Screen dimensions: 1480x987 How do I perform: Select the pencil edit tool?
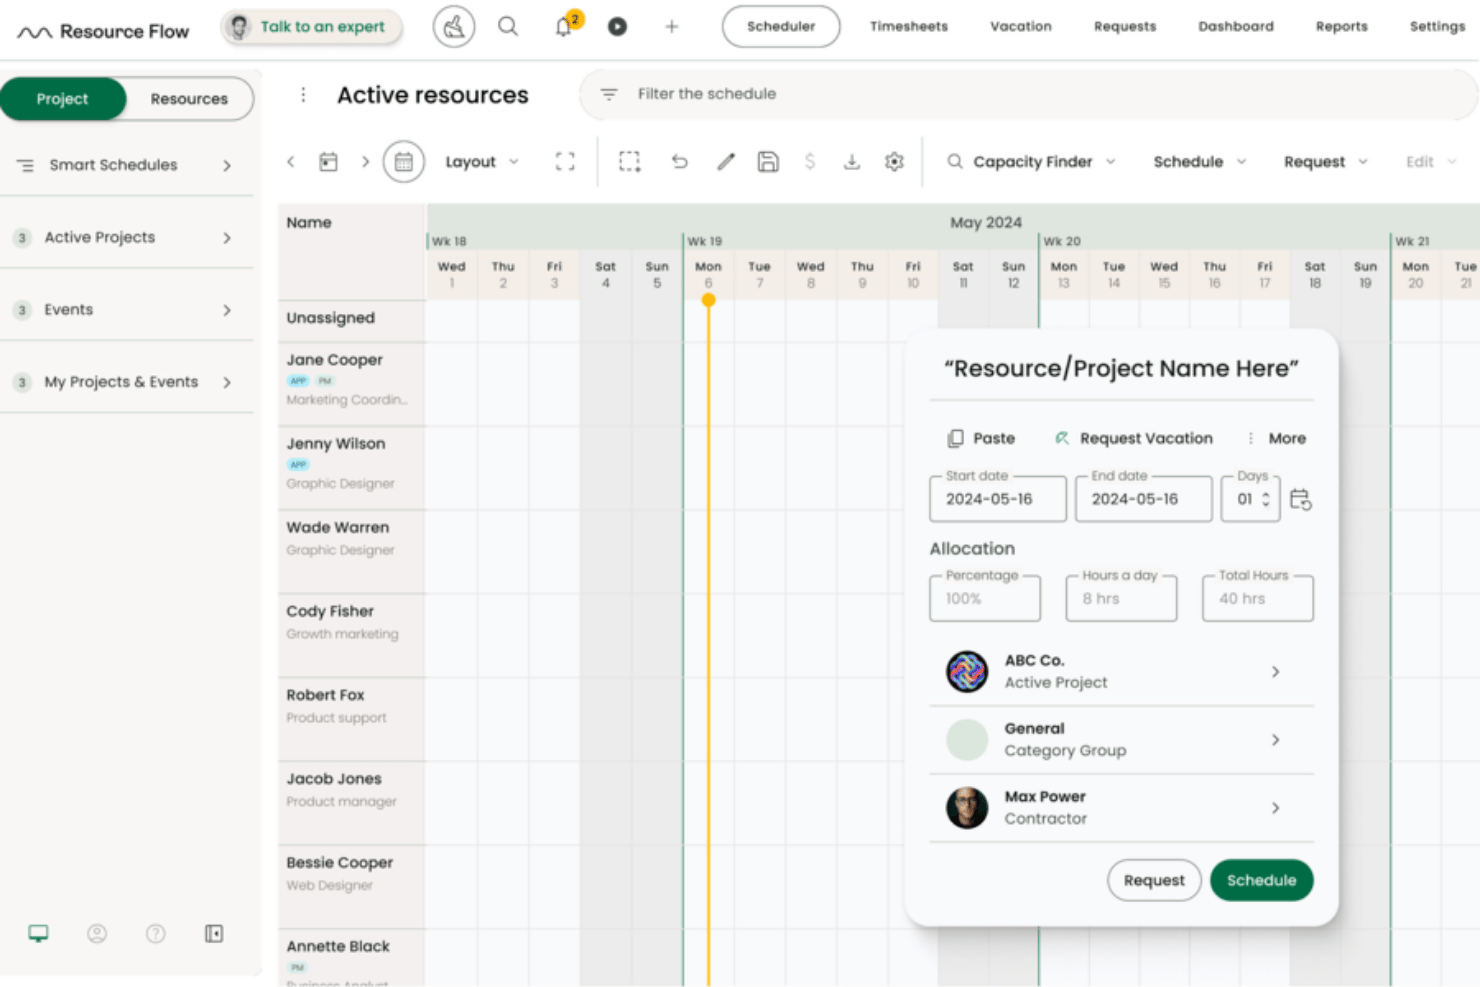[x=726, y=161]
